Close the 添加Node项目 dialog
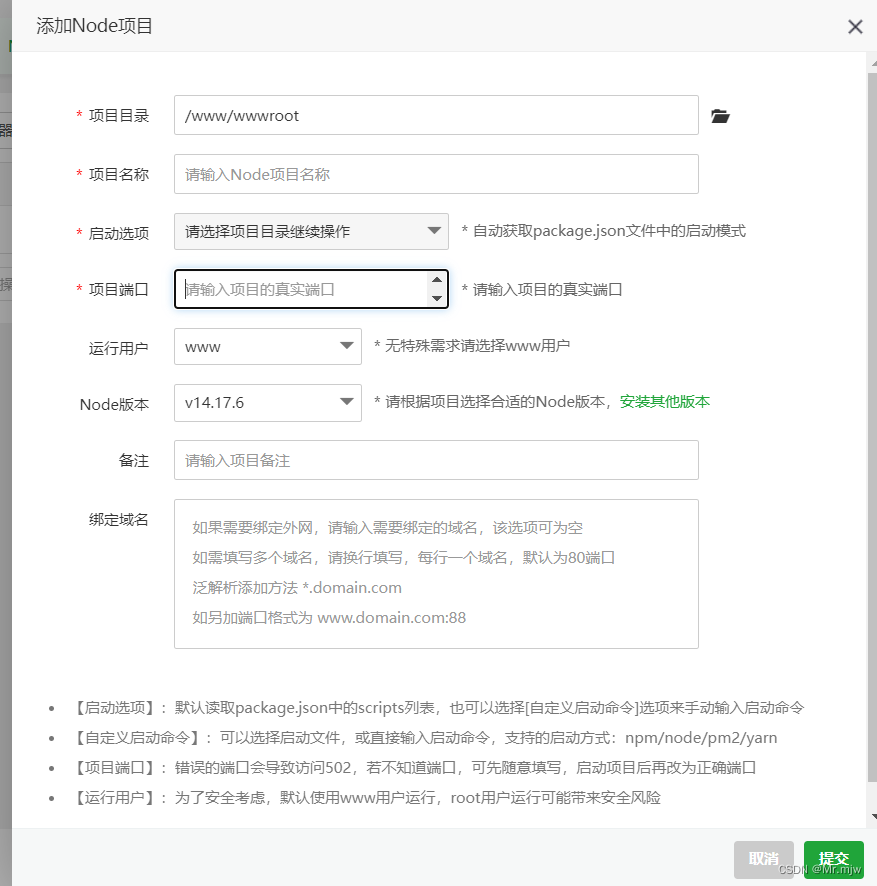Image resolution: width=877 pixels, height=886 pixels. tap(855, 27)
